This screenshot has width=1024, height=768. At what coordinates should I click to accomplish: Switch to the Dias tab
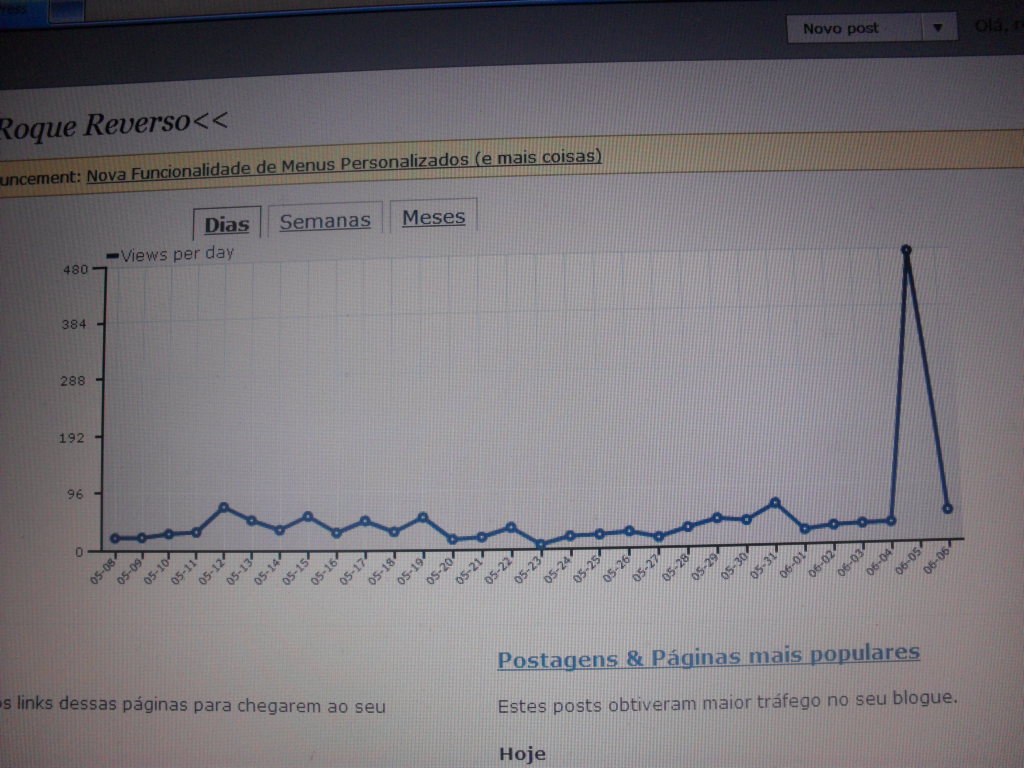click(227, 223)
